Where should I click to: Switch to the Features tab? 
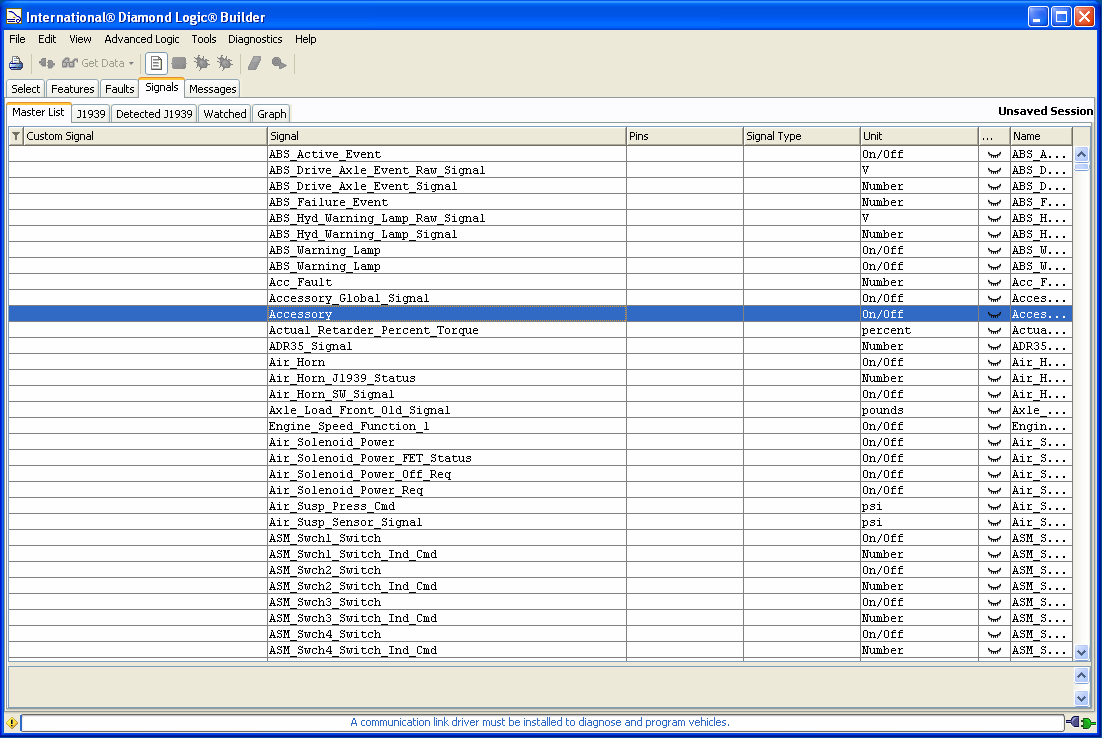pos(72,89)
